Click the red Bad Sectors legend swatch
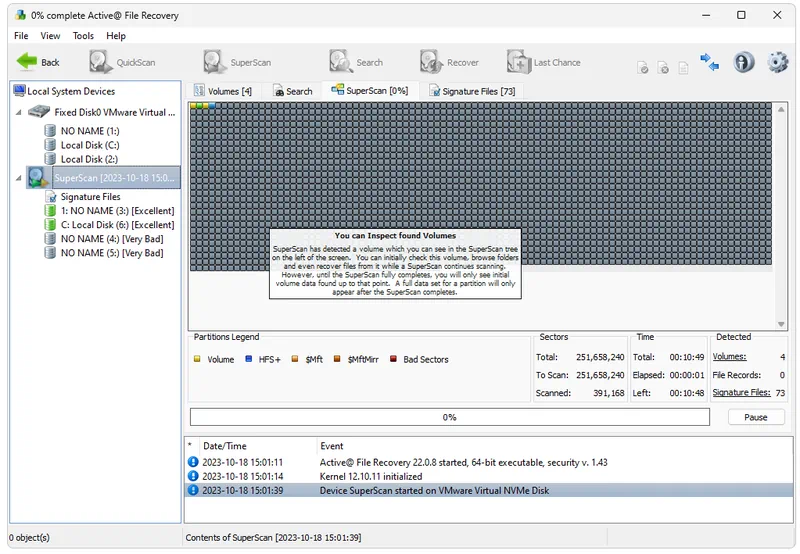This screenshot has width=800, height=554. point(393,359)
